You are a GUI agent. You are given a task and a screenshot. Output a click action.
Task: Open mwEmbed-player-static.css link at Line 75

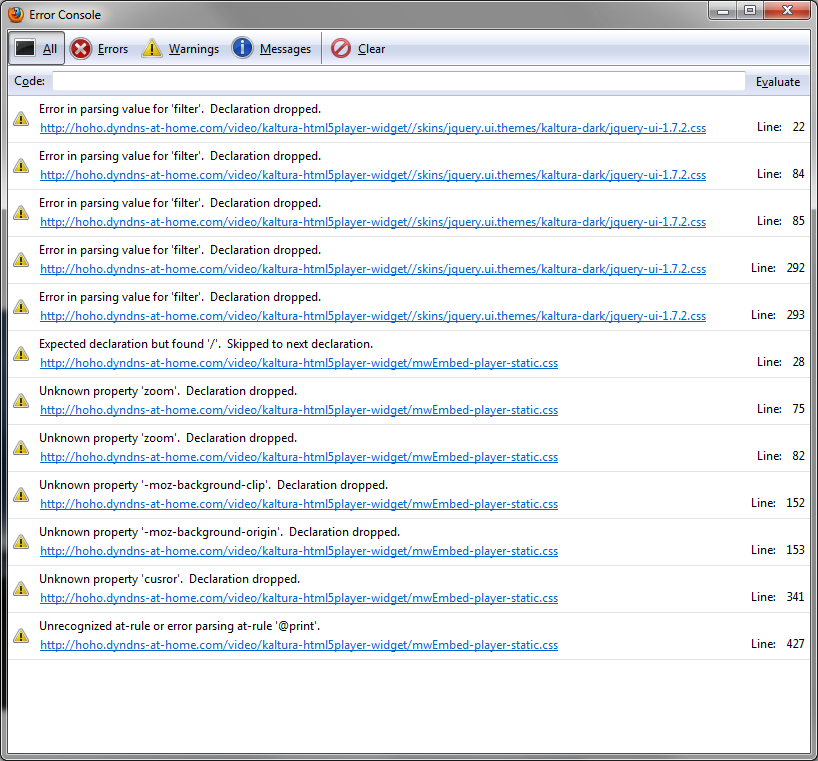click(299, 409)
